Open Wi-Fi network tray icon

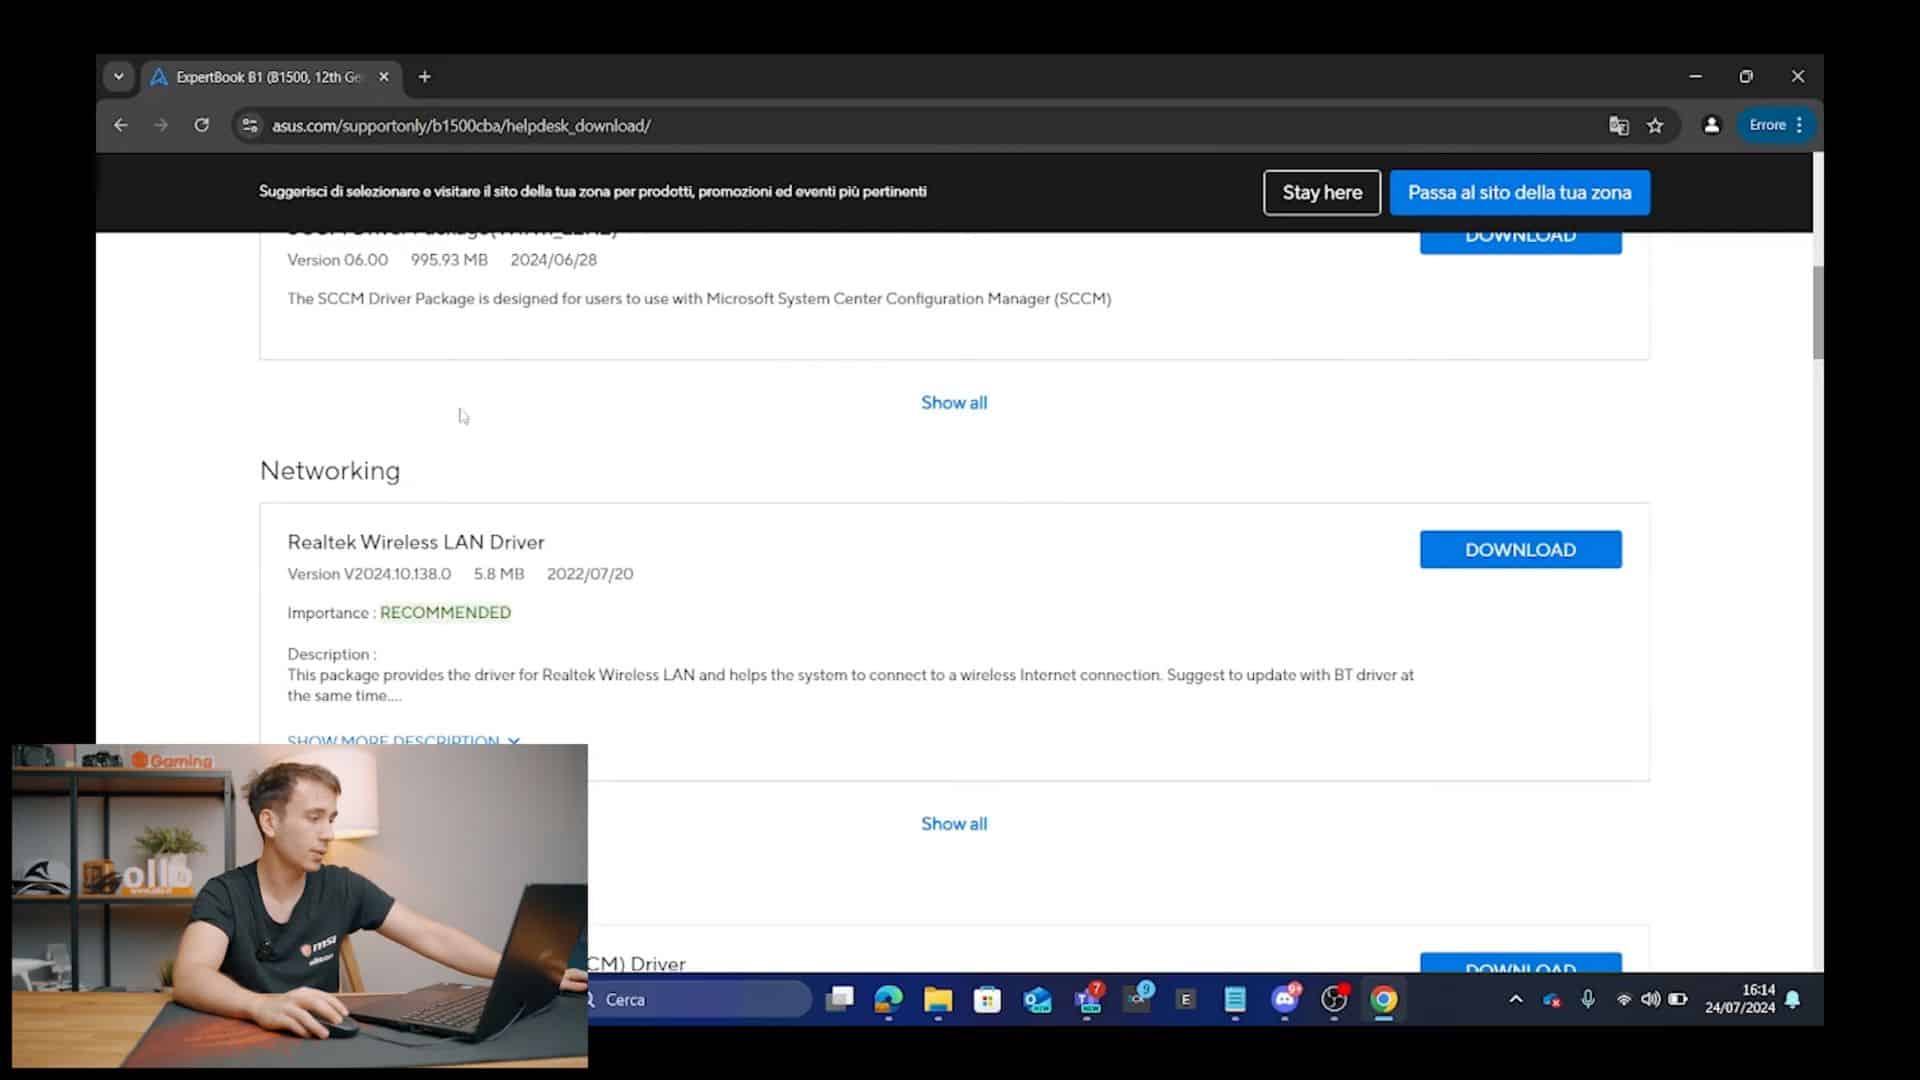tap(1624, 999)
